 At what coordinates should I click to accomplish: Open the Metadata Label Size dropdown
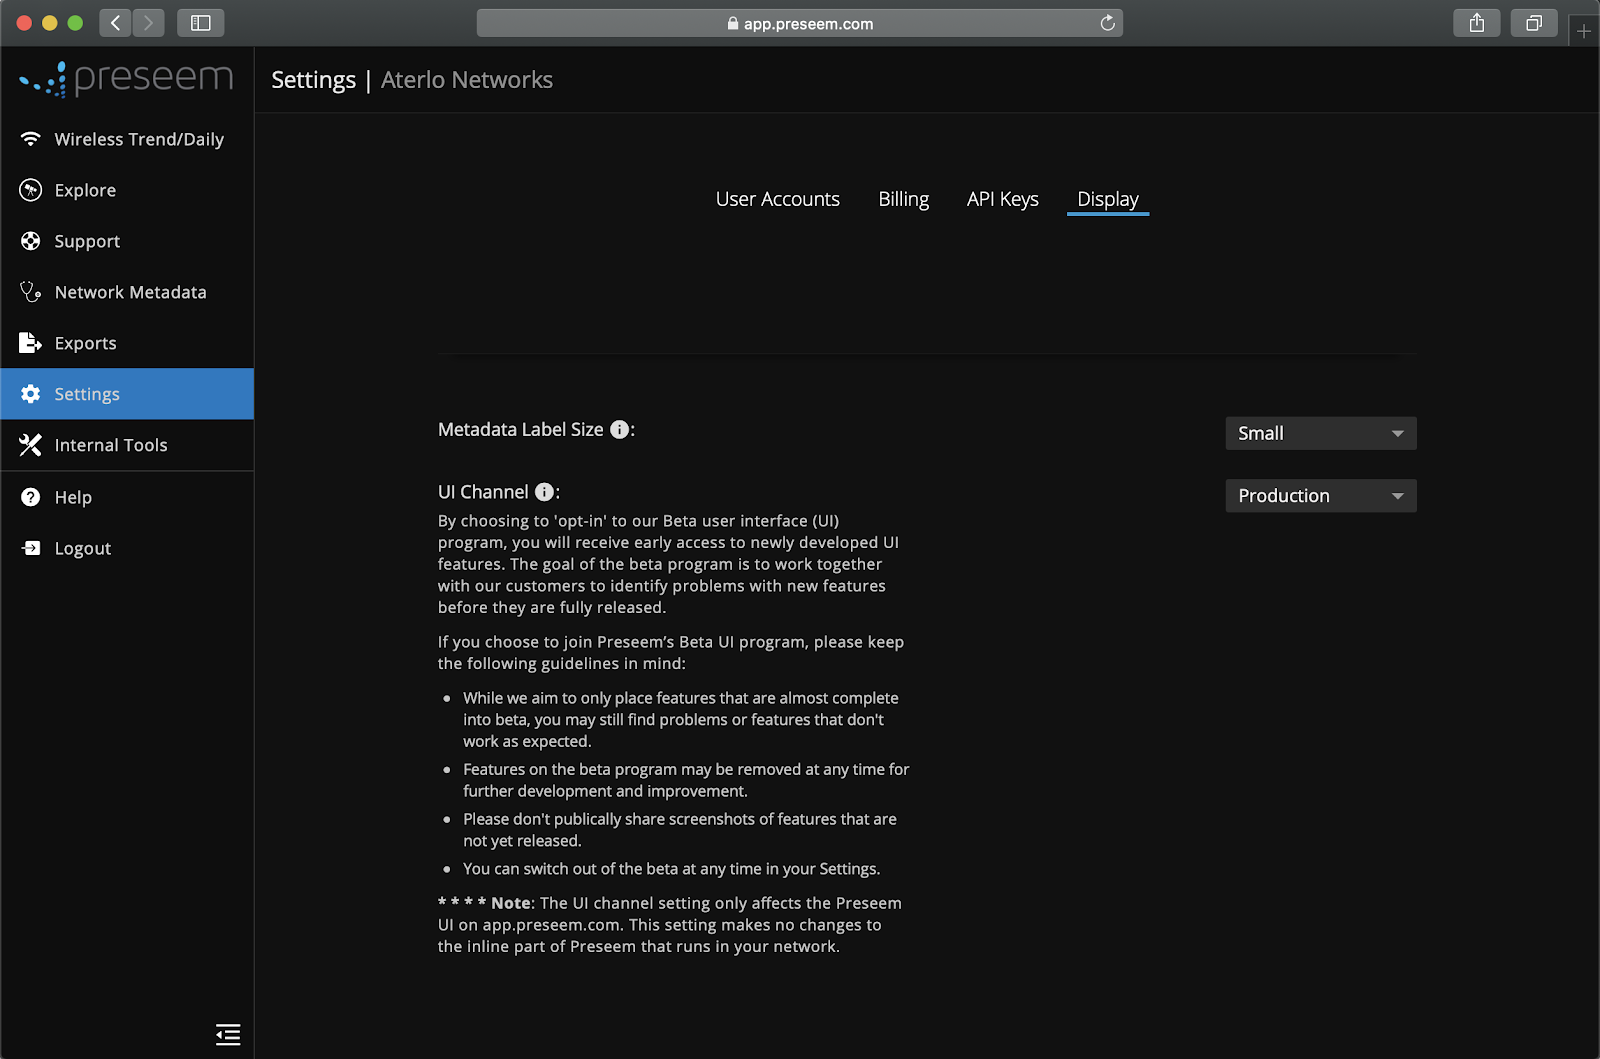(1321, 433)
